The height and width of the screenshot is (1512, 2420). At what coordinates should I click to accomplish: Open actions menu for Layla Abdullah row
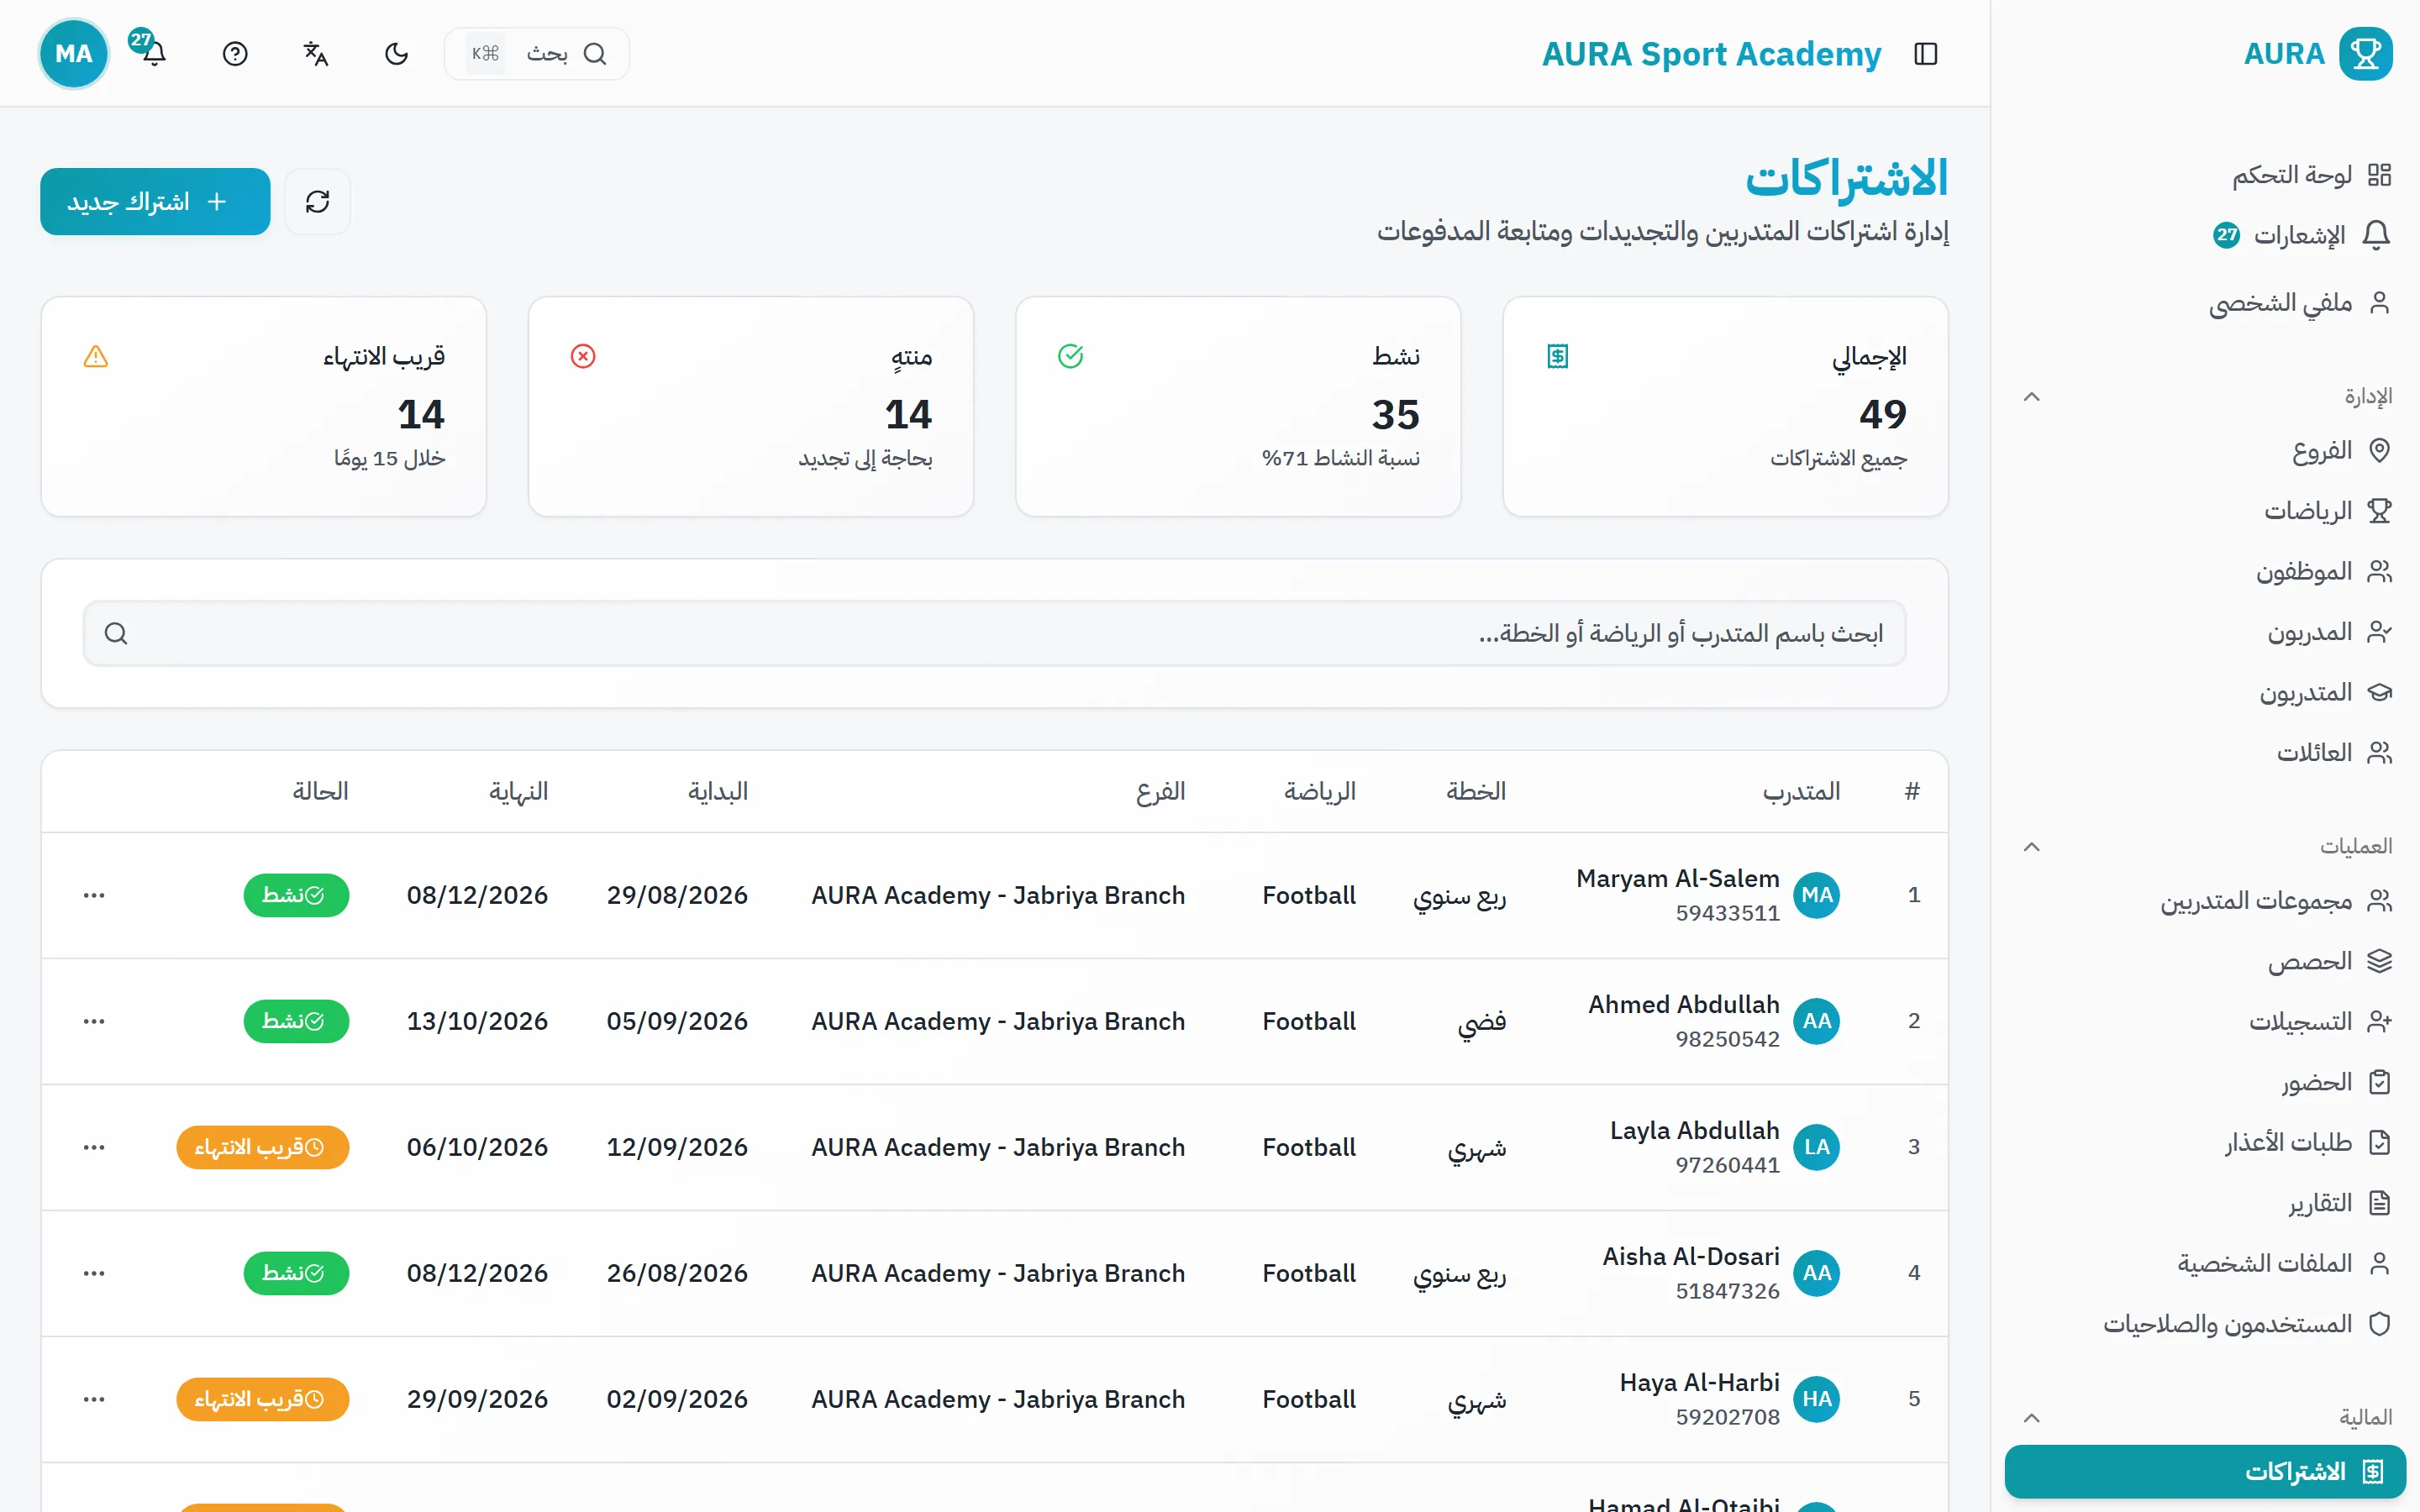coord(94,1147)
